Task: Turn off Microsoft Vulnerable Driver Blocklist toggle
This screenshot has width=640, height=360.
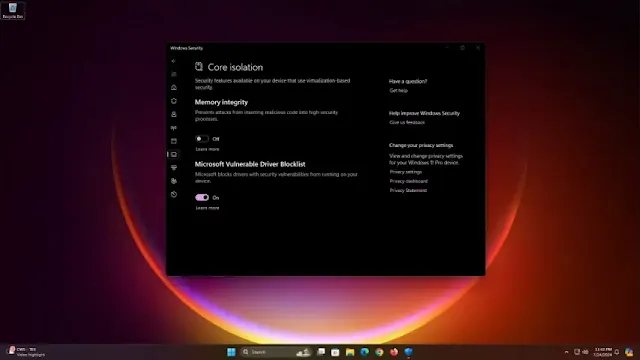Action: point(202,198)
